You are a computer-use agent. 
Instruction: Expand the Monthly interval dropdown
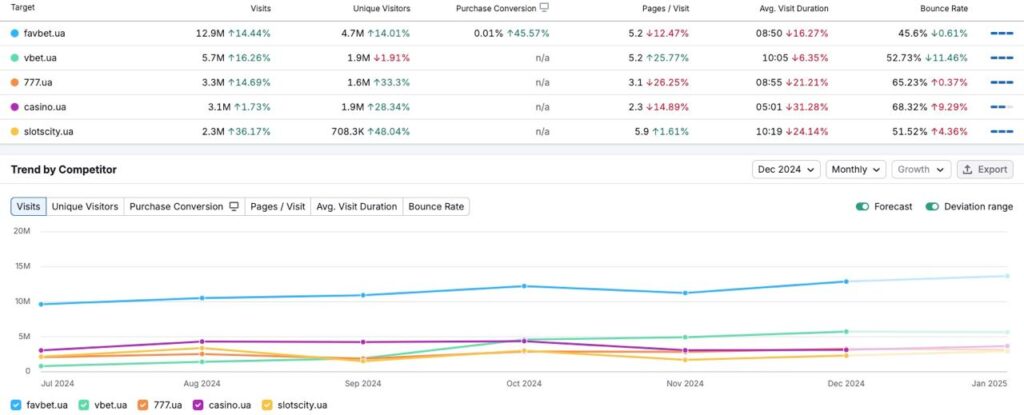[856, 169]
